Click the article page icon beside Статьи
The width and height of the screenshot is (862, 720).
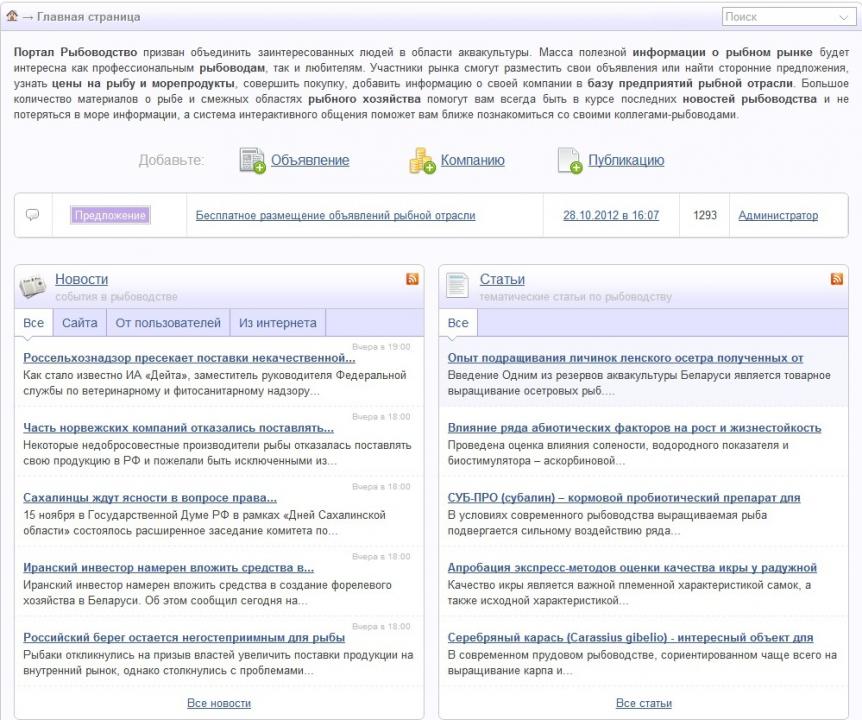pos(457,285)
